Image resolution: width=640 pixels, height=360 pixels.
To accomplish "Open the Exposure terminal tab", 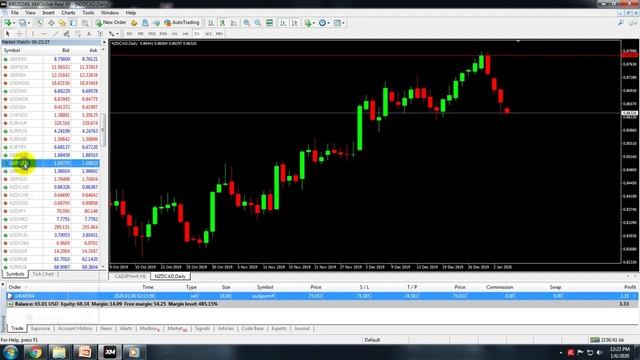I will coord(40,329).
